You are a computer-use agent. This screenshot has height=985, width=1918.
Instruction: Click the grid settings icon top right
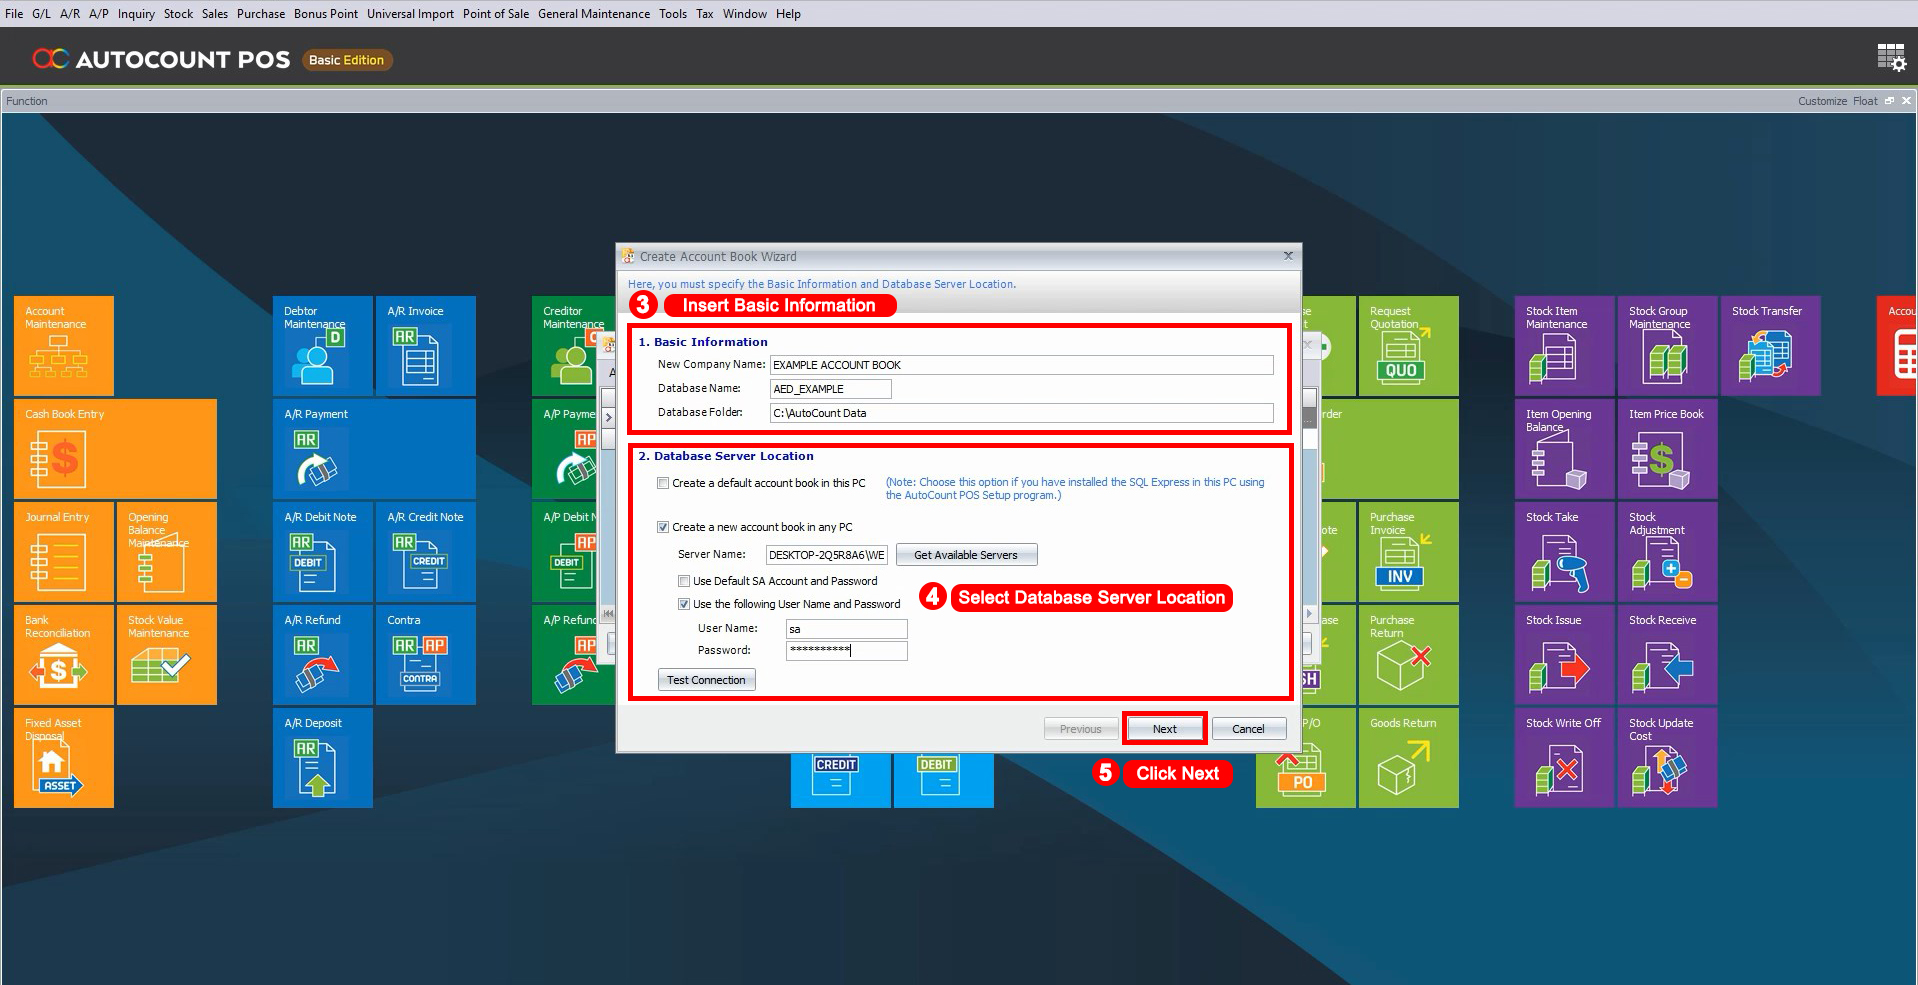tap(1891, 58)
